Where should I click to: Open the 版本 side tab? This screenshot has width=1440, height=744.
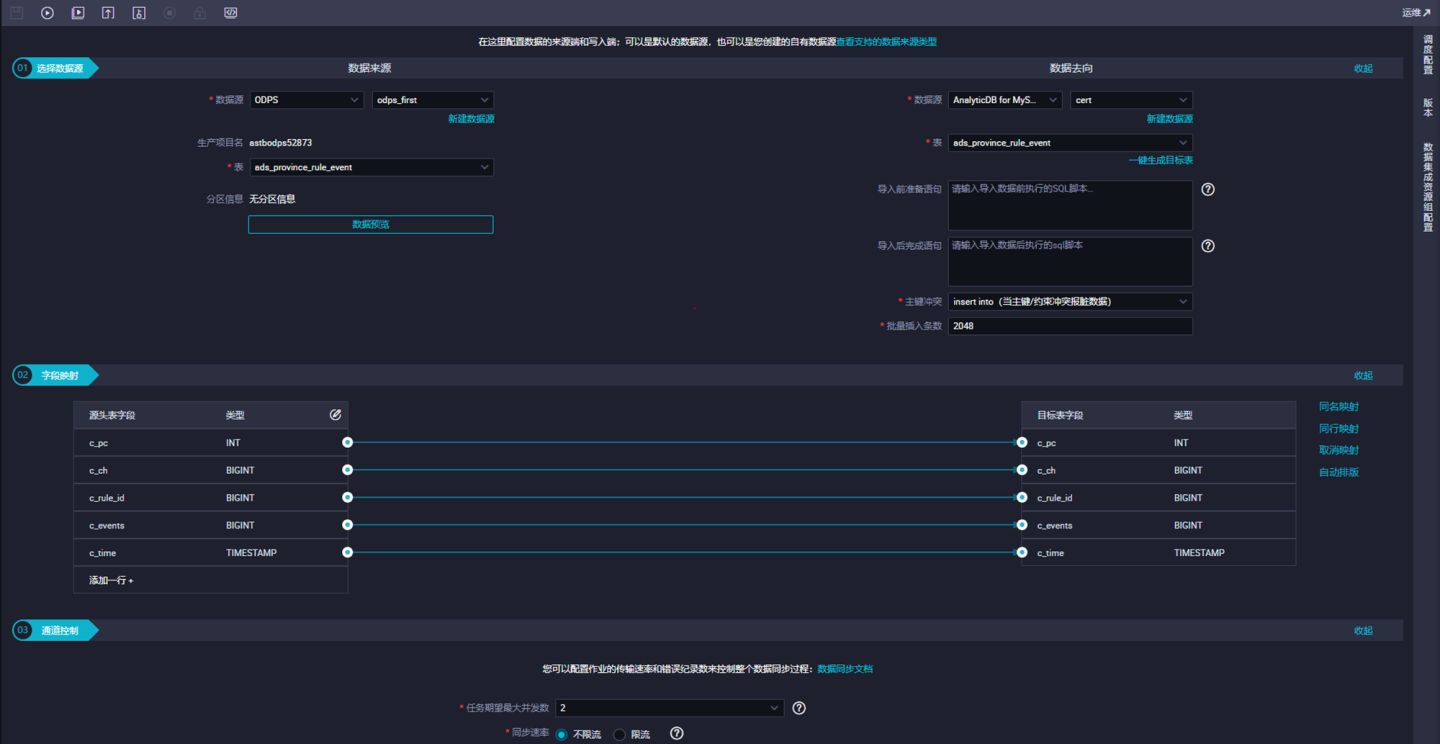click(x=1427, y=107)
